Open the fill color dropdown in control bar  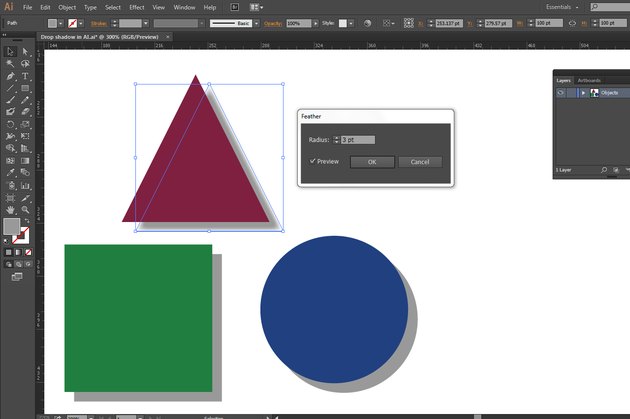tap(61, 23)
